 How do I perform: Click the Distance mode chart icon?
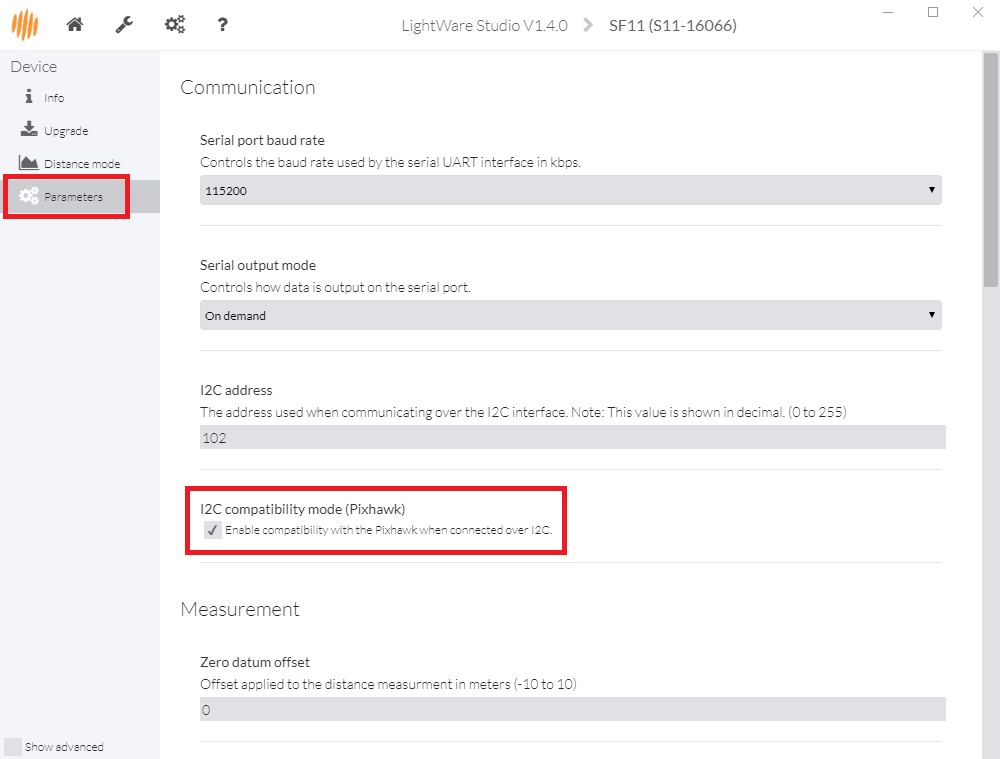[x=29, y=163]
